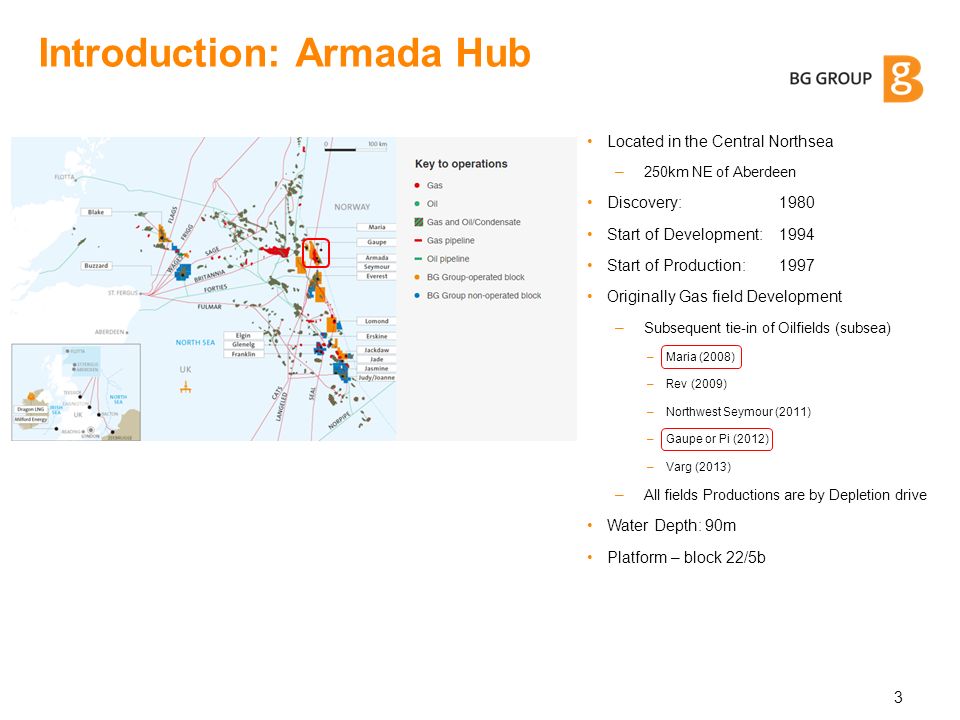Viewport: 960px width, 720px height.
Task: Click the 'Buzzard' field label on the map
Action: point(96,266)
